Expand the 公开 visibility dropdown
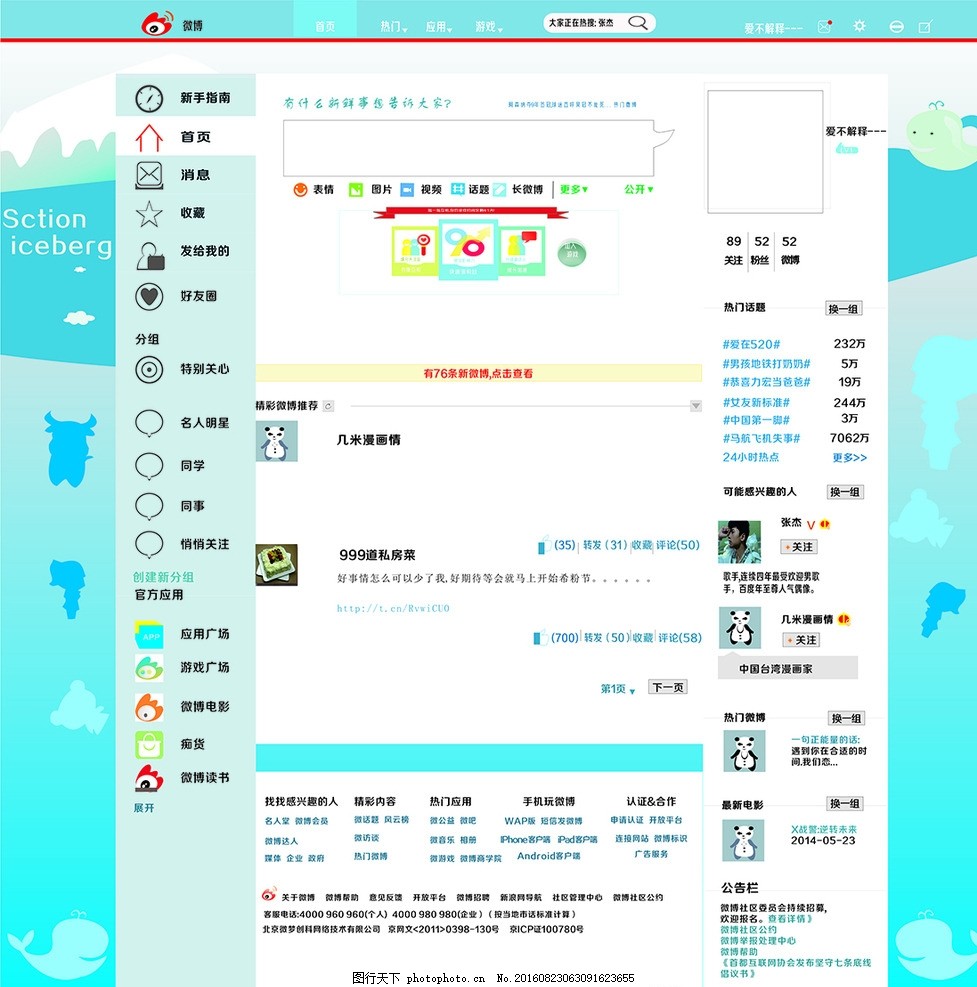The image size is (977, 987). coord(638,189)
